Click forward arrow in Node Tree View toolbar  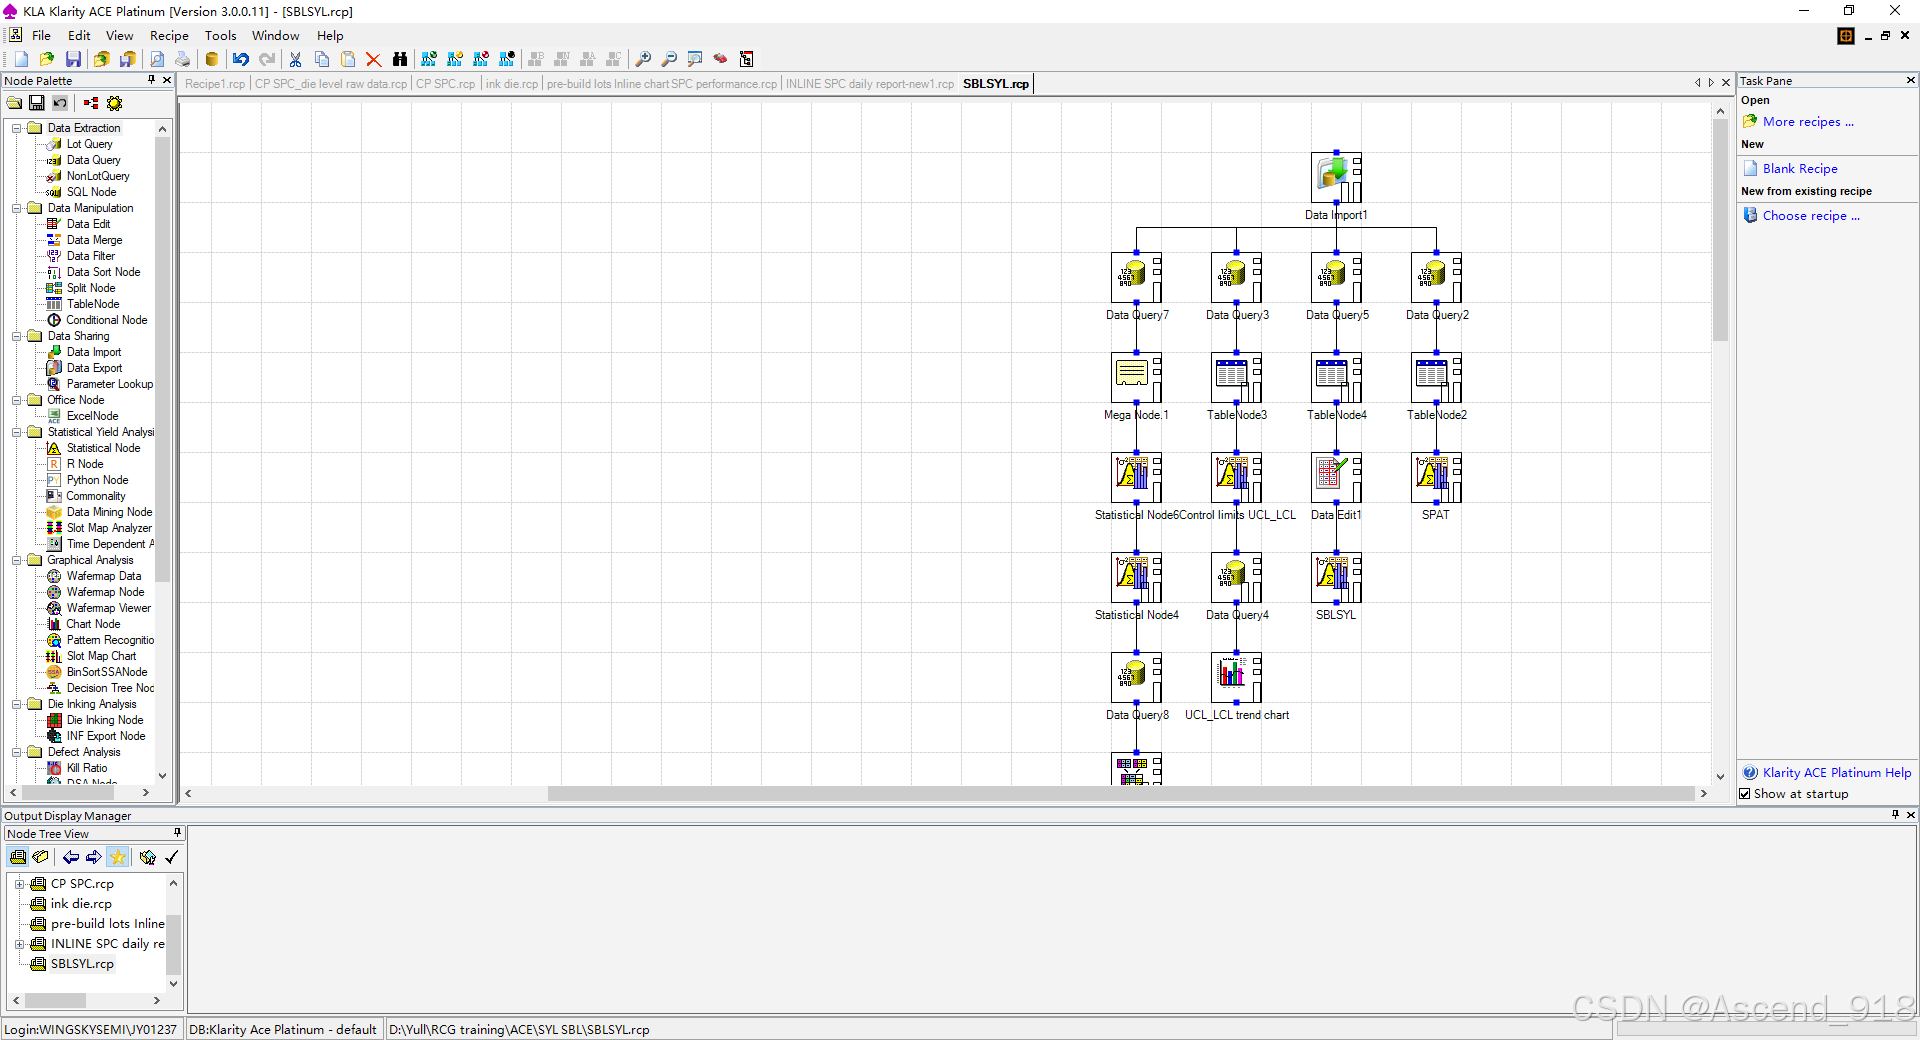click(x=93, y=857)
